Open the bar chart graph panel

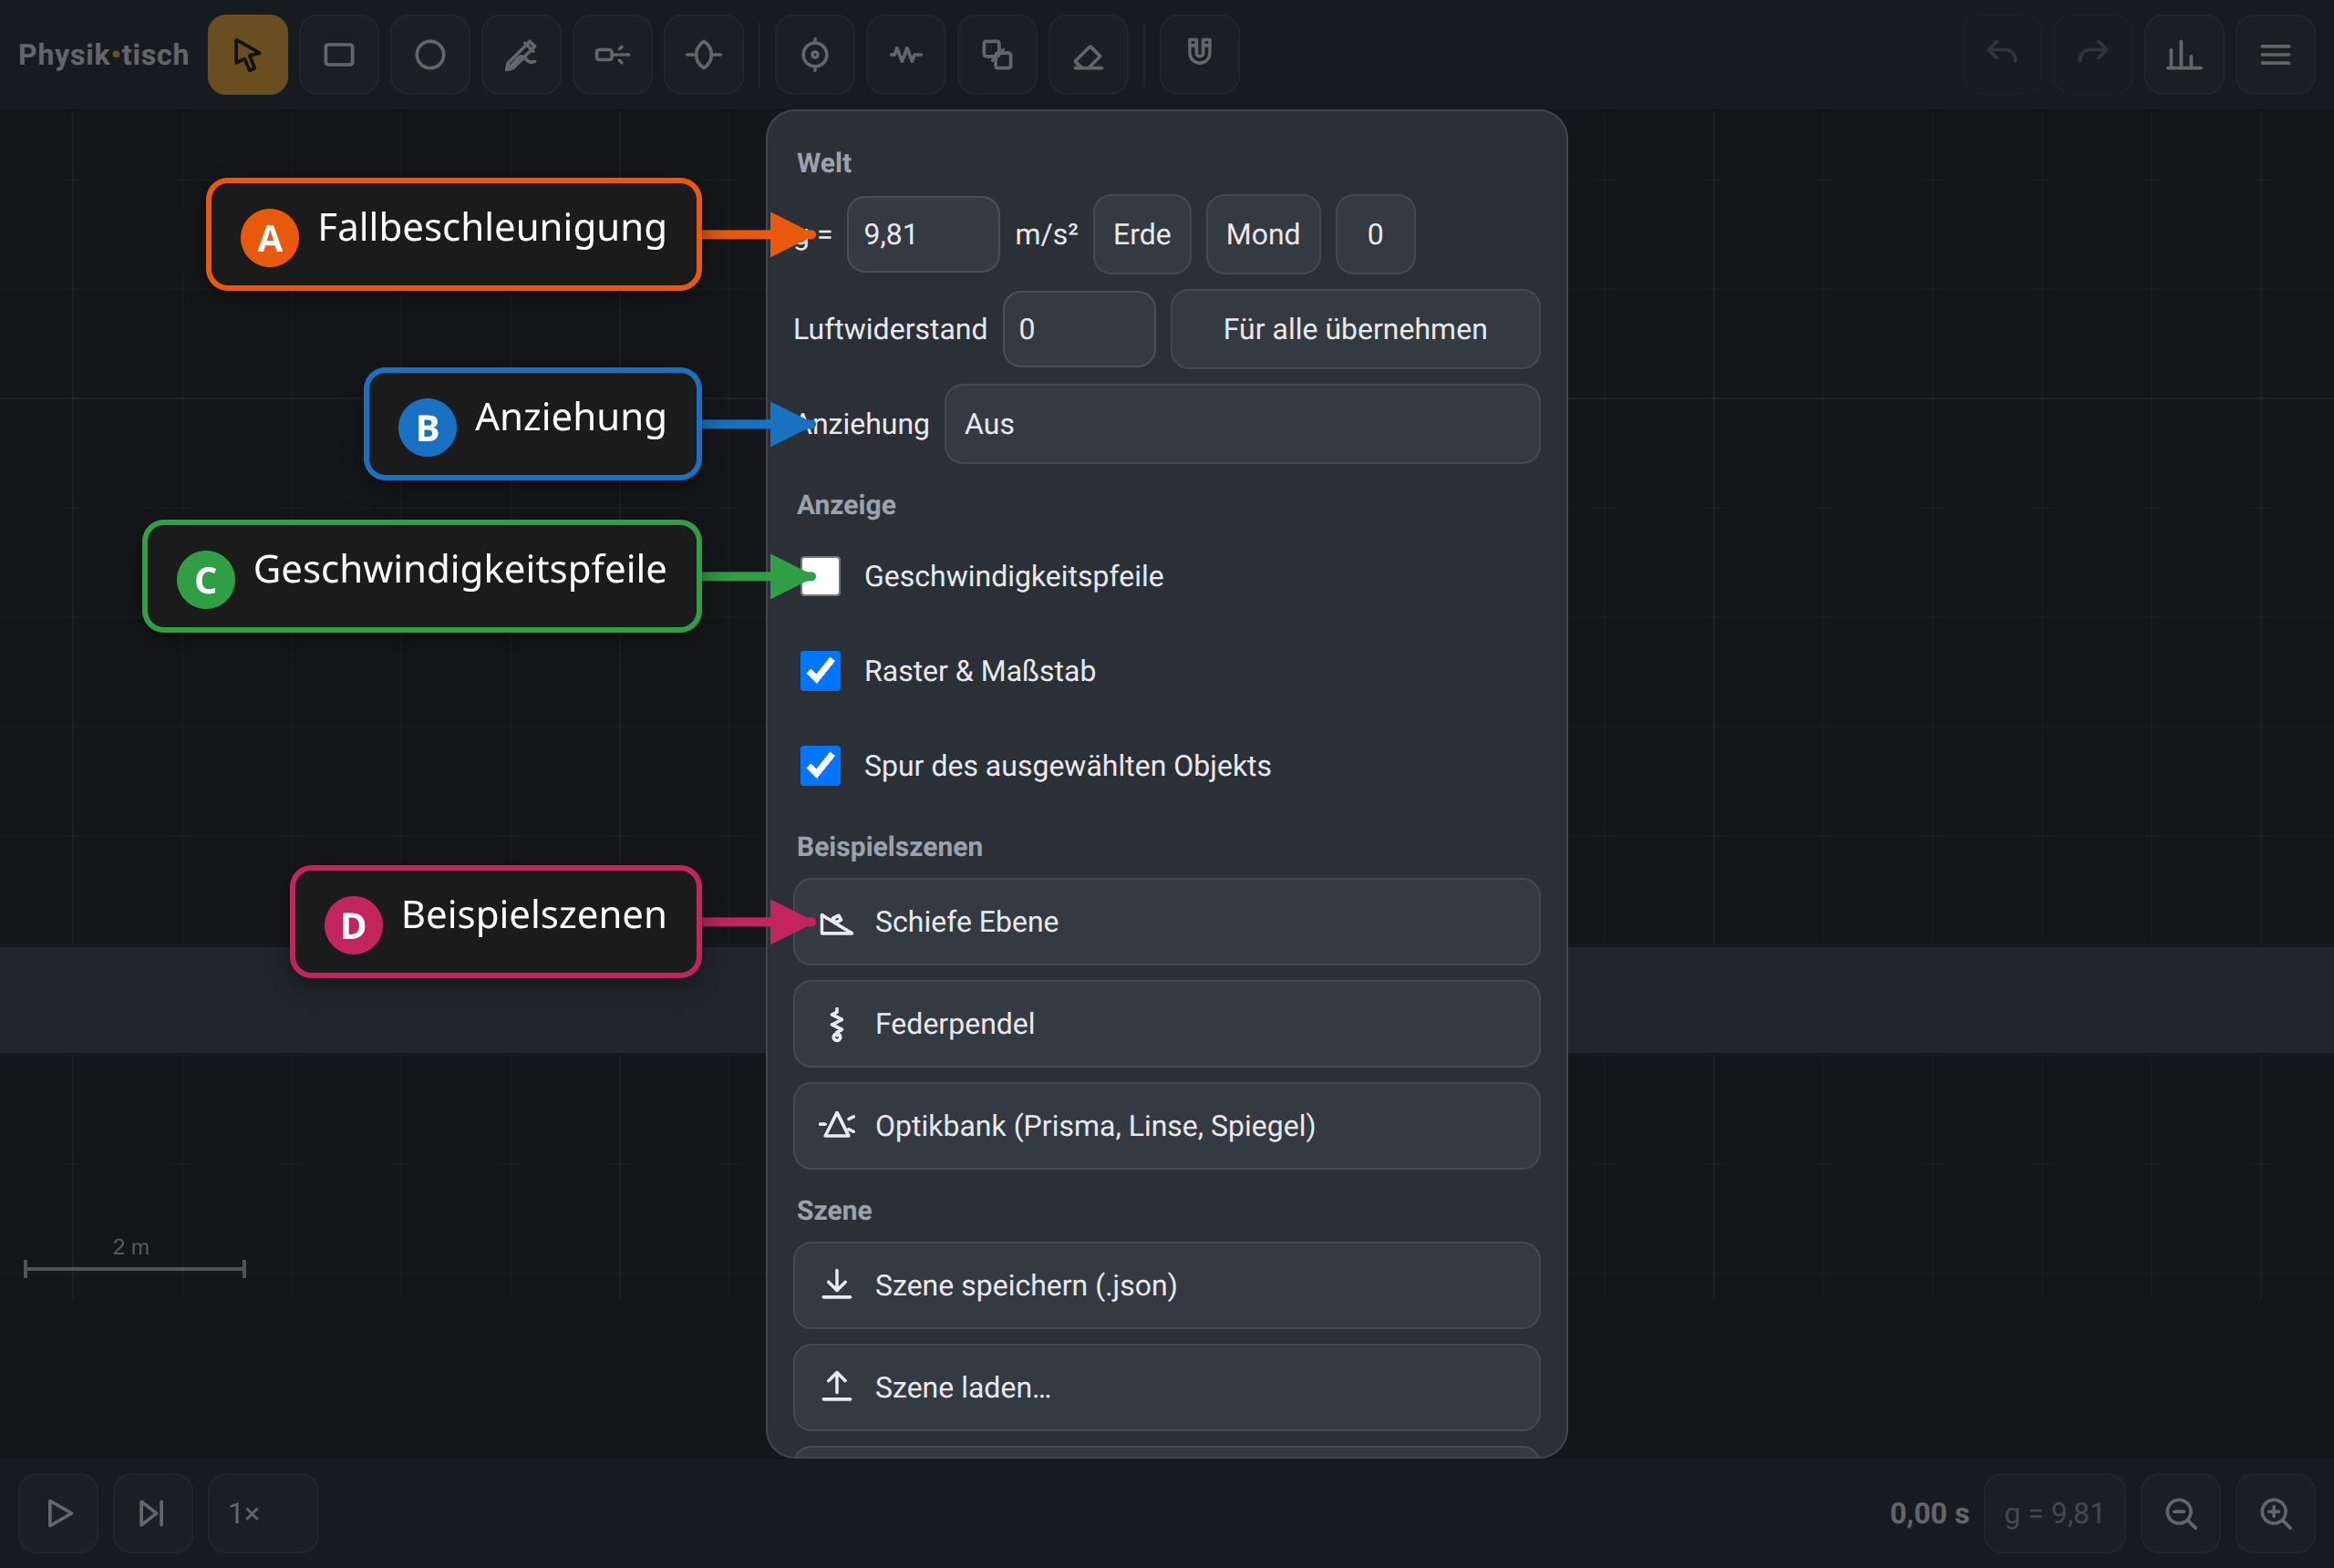[2184, 54]
